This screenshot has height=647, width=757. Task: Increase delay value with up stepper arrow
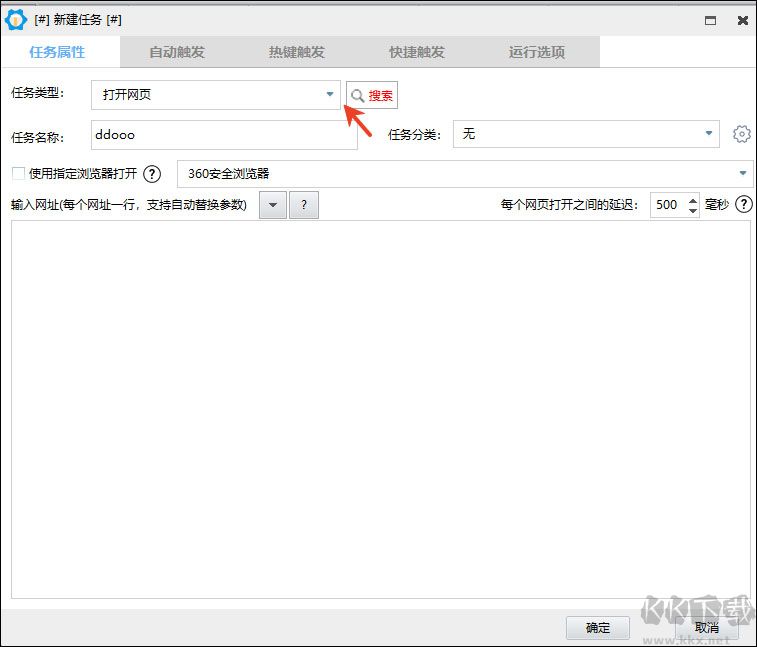click(693, 200)
